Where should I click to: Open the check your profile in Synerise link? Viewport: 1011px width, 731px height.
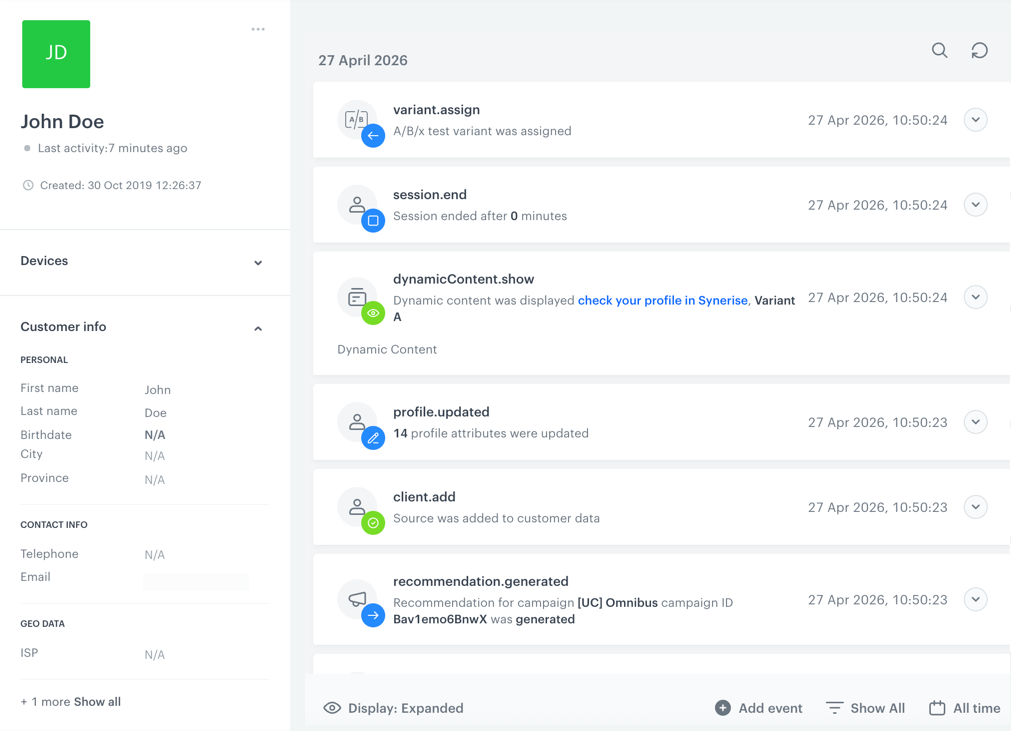pos(662,300)
